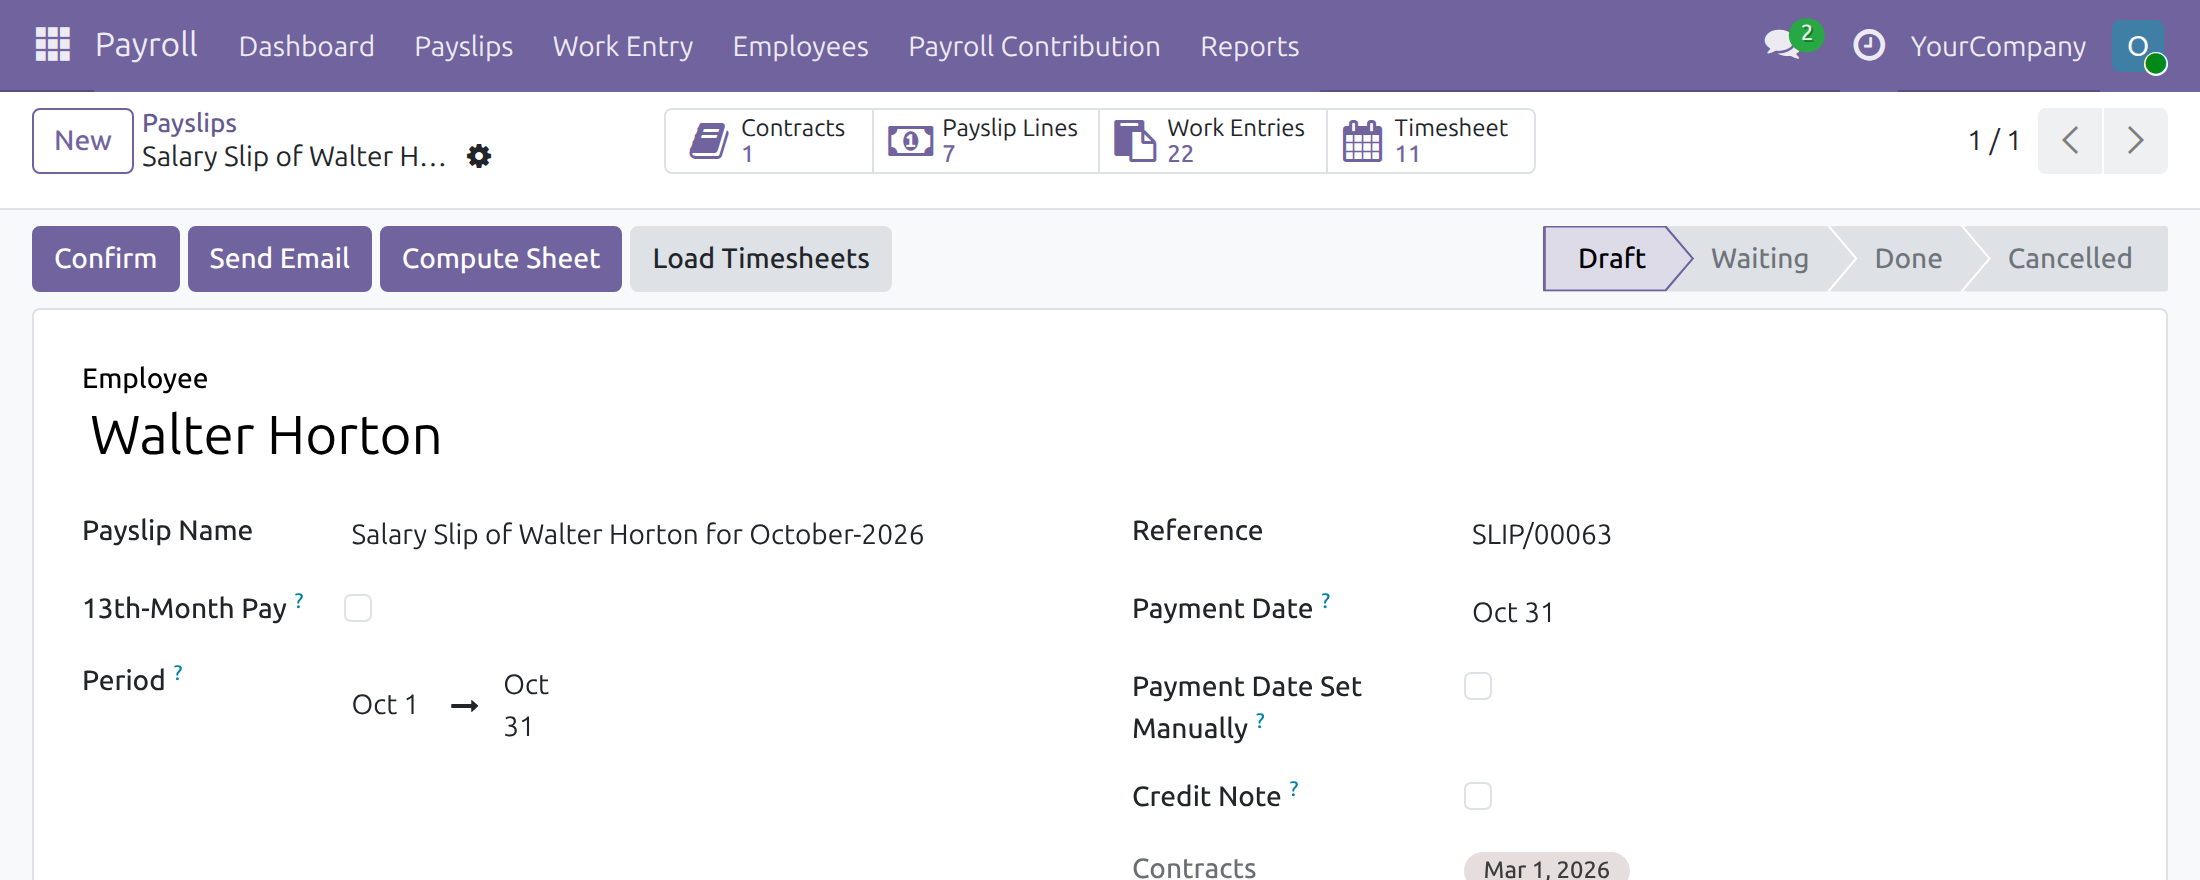Toggle Payment Date Set Manually checkbox
Viewport: 2200px width, 880px height.
click(x=1478, y=686)
